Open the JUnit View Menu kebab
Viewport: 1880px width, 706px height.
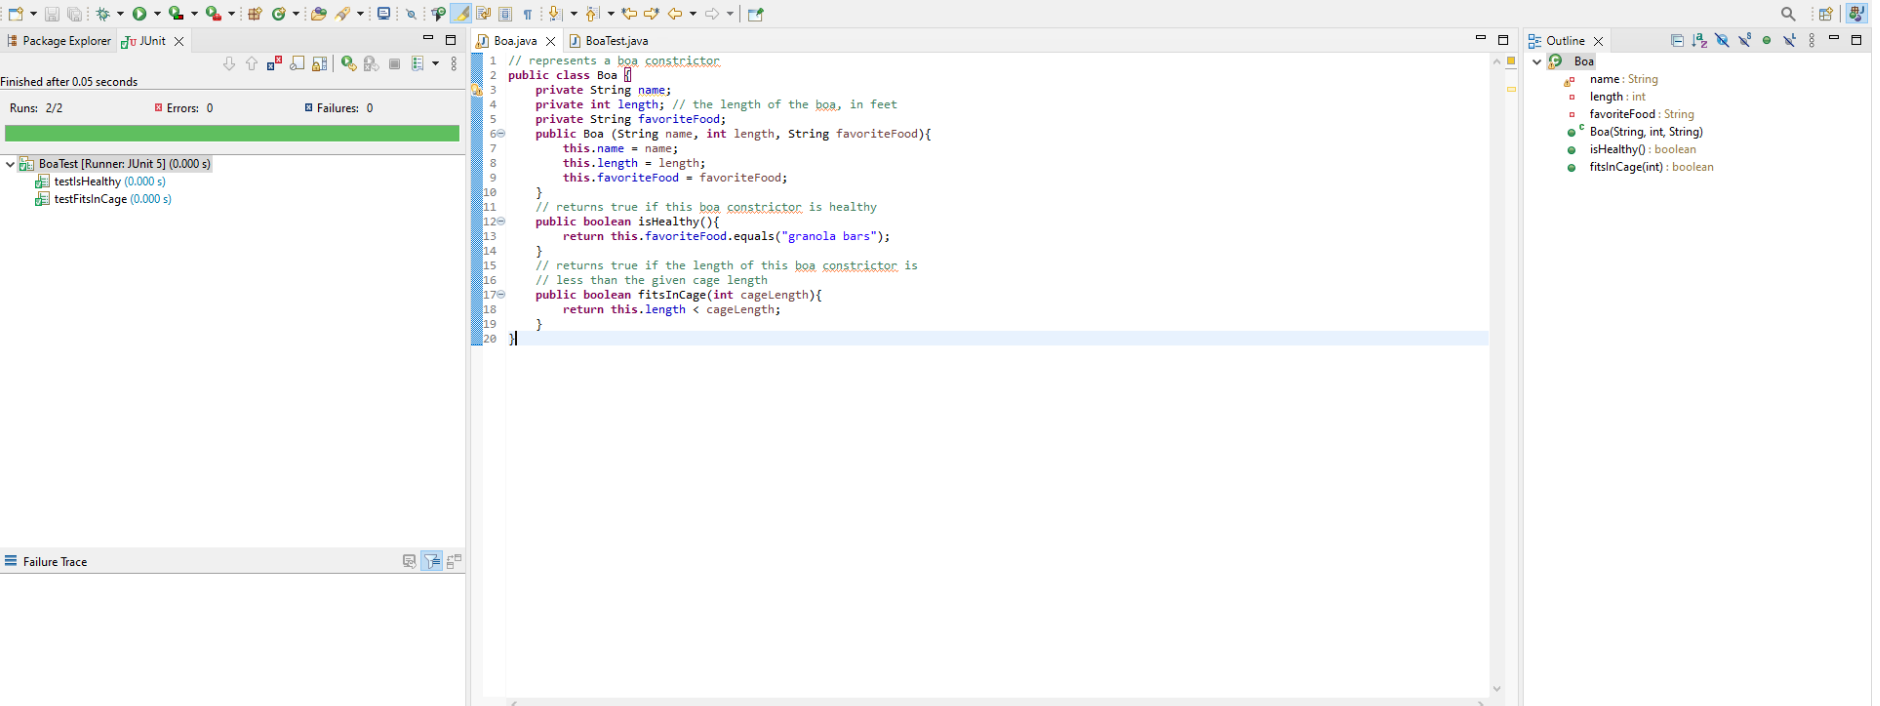pos(454,63)
